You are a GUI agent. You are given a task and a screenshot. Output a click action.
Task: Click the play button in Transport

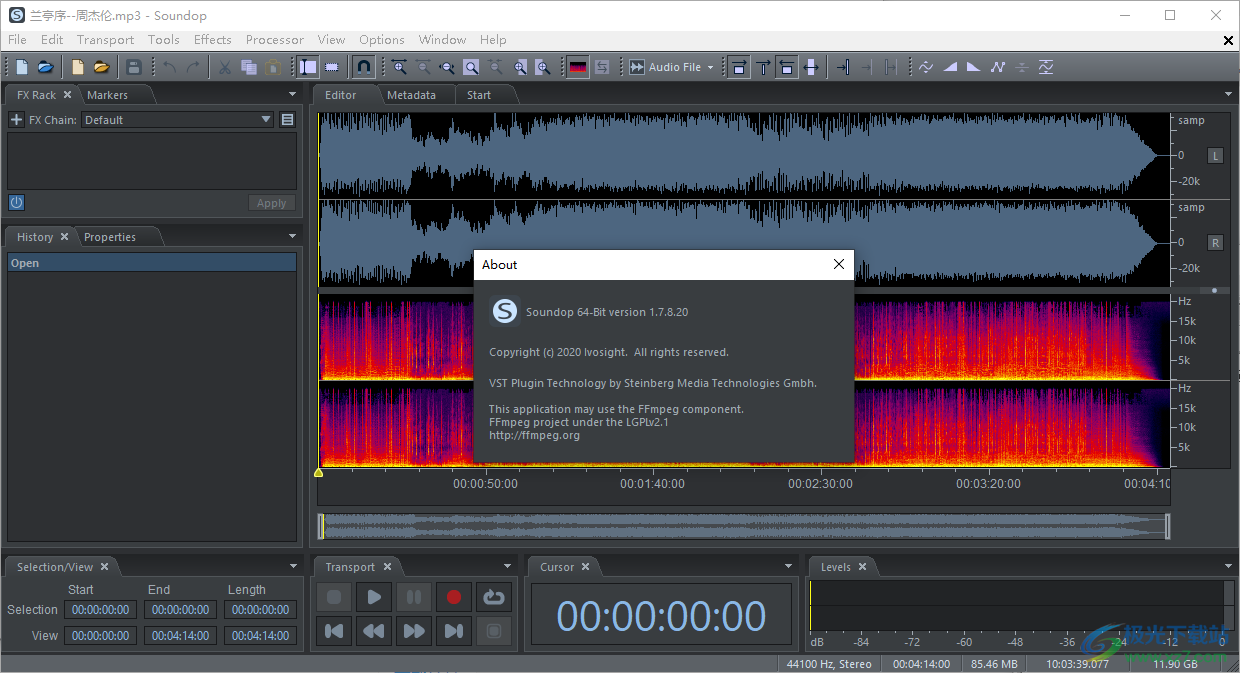point(374,597)
